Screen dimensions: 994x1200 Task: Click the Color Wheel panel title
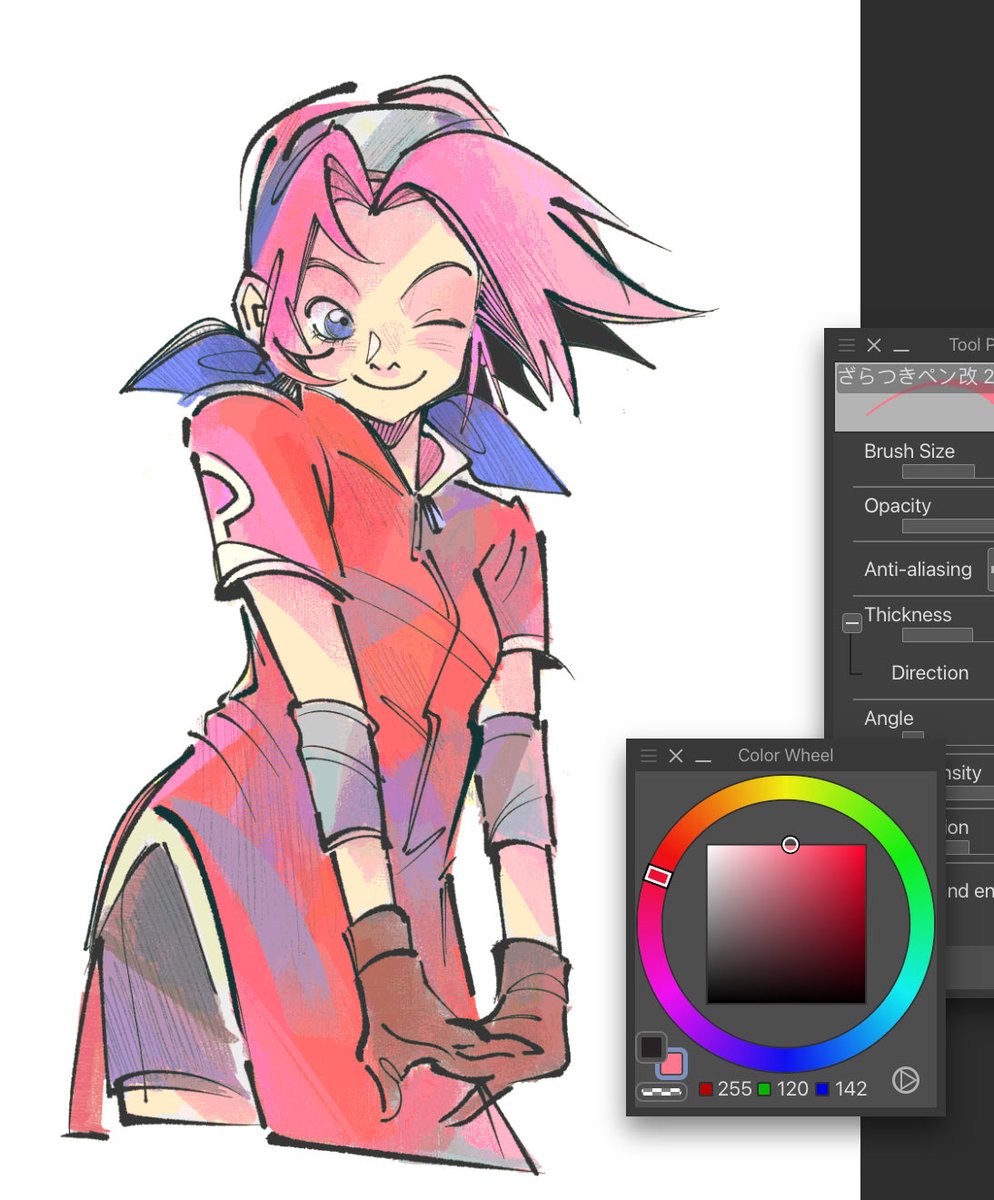click(x=785, y=756)
